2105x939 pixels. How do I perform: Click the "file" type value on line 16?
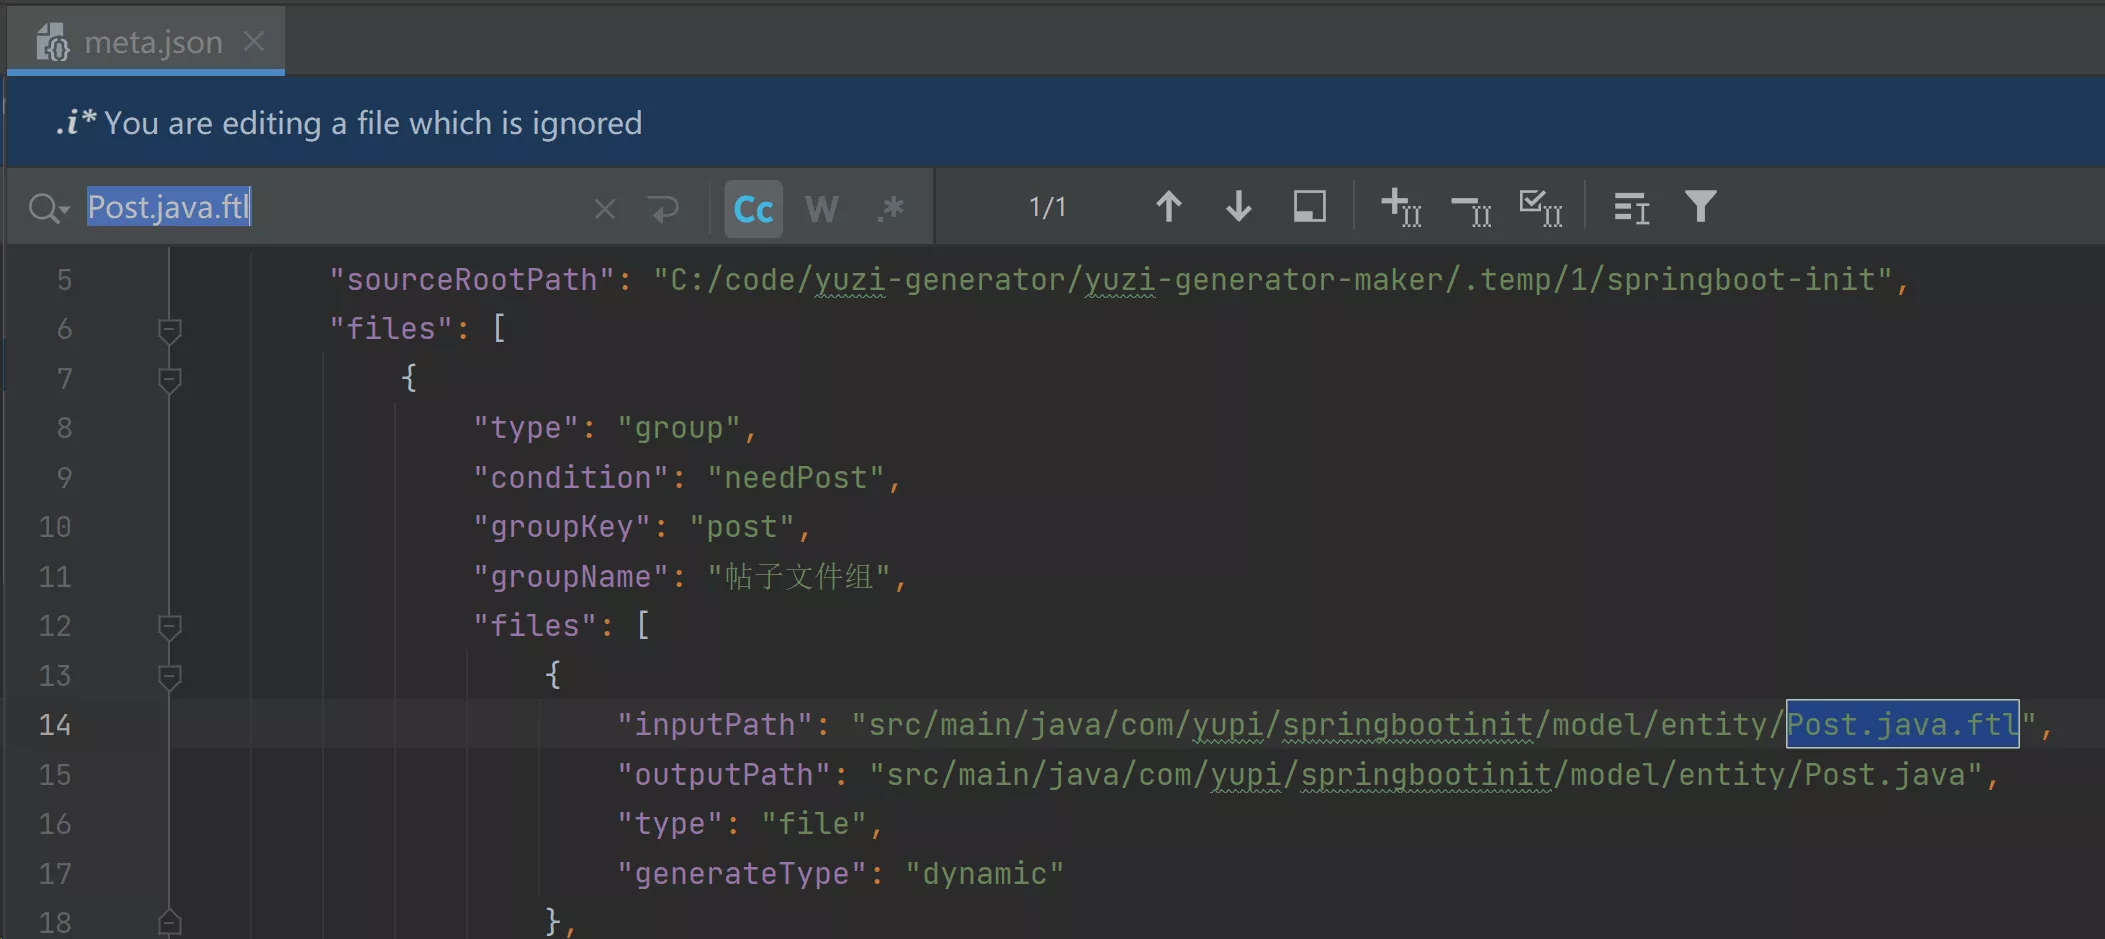pyautogui.click(x=813, y=823)
